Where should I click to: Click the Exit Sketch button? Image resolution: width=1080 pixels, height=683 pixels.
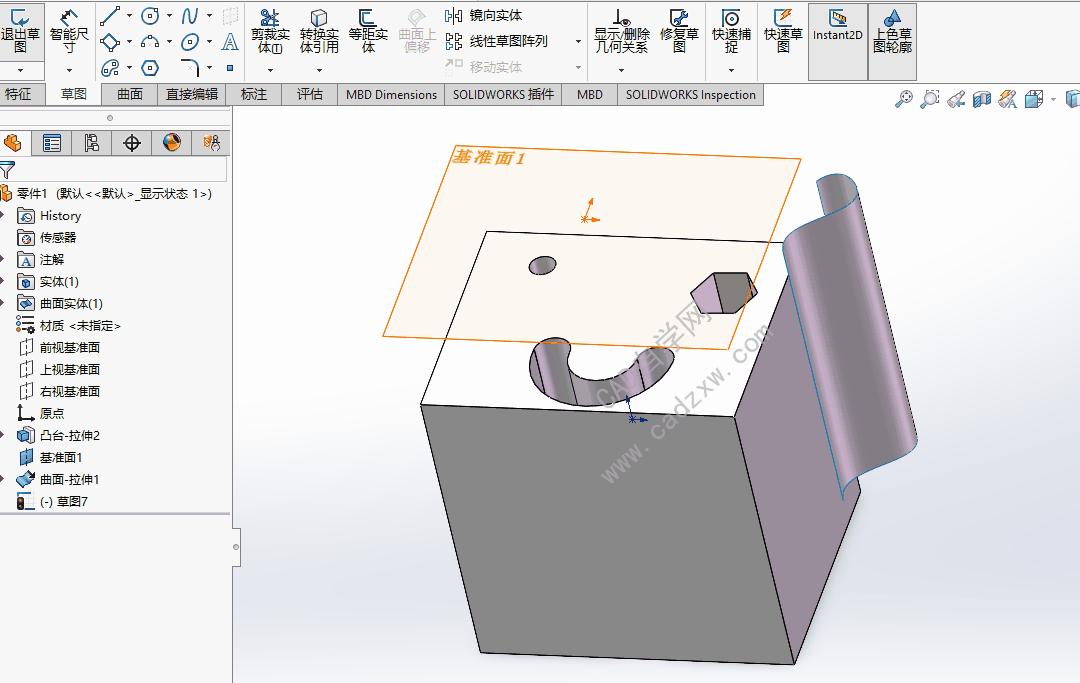pyautogui.click(x=20, y=30)
